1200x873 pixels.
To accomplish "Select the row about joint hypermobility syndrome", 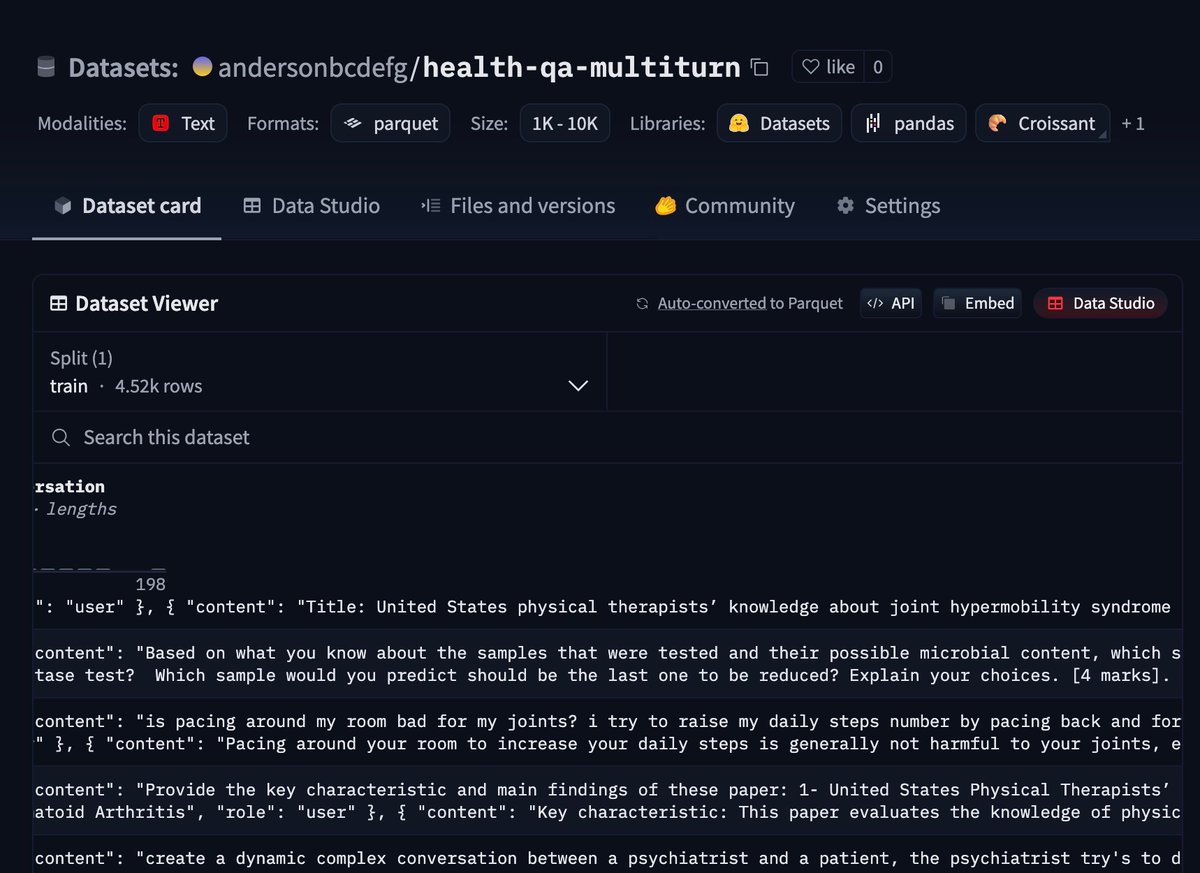I will 608,607.
